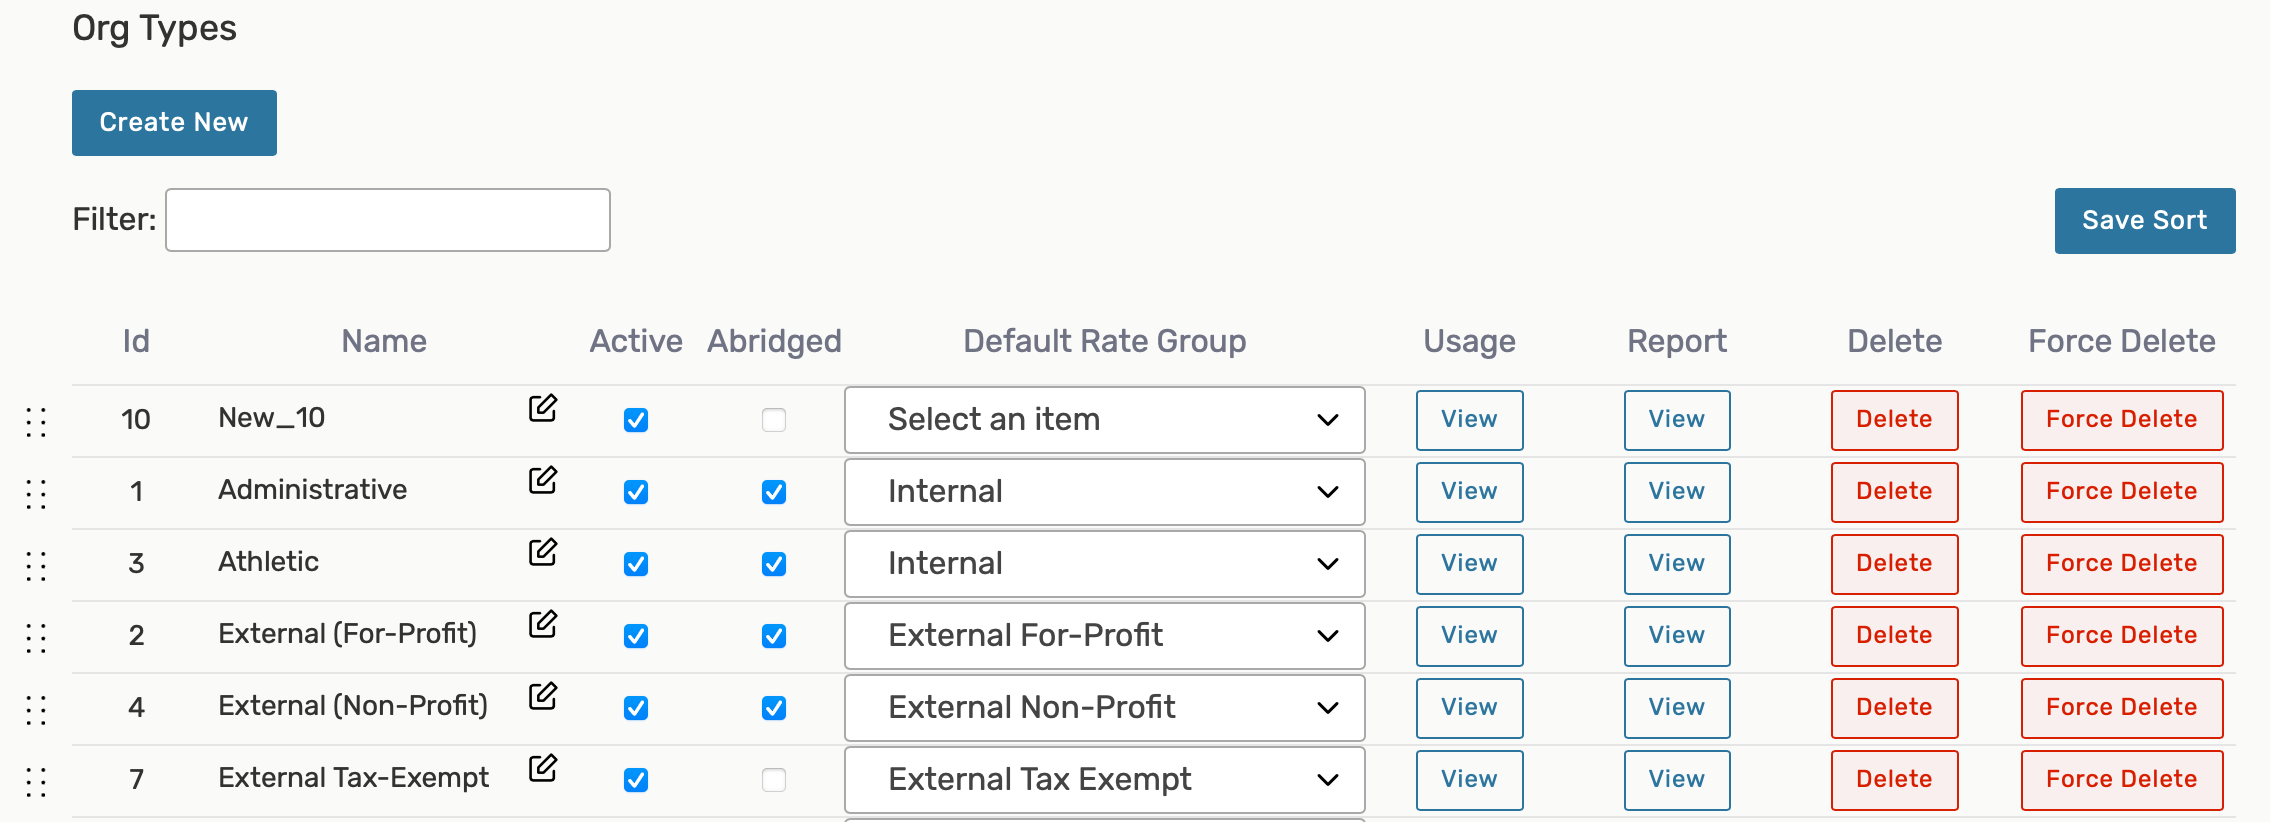
Task: Enable Abridged for New_10
Action: coord(774,420)
